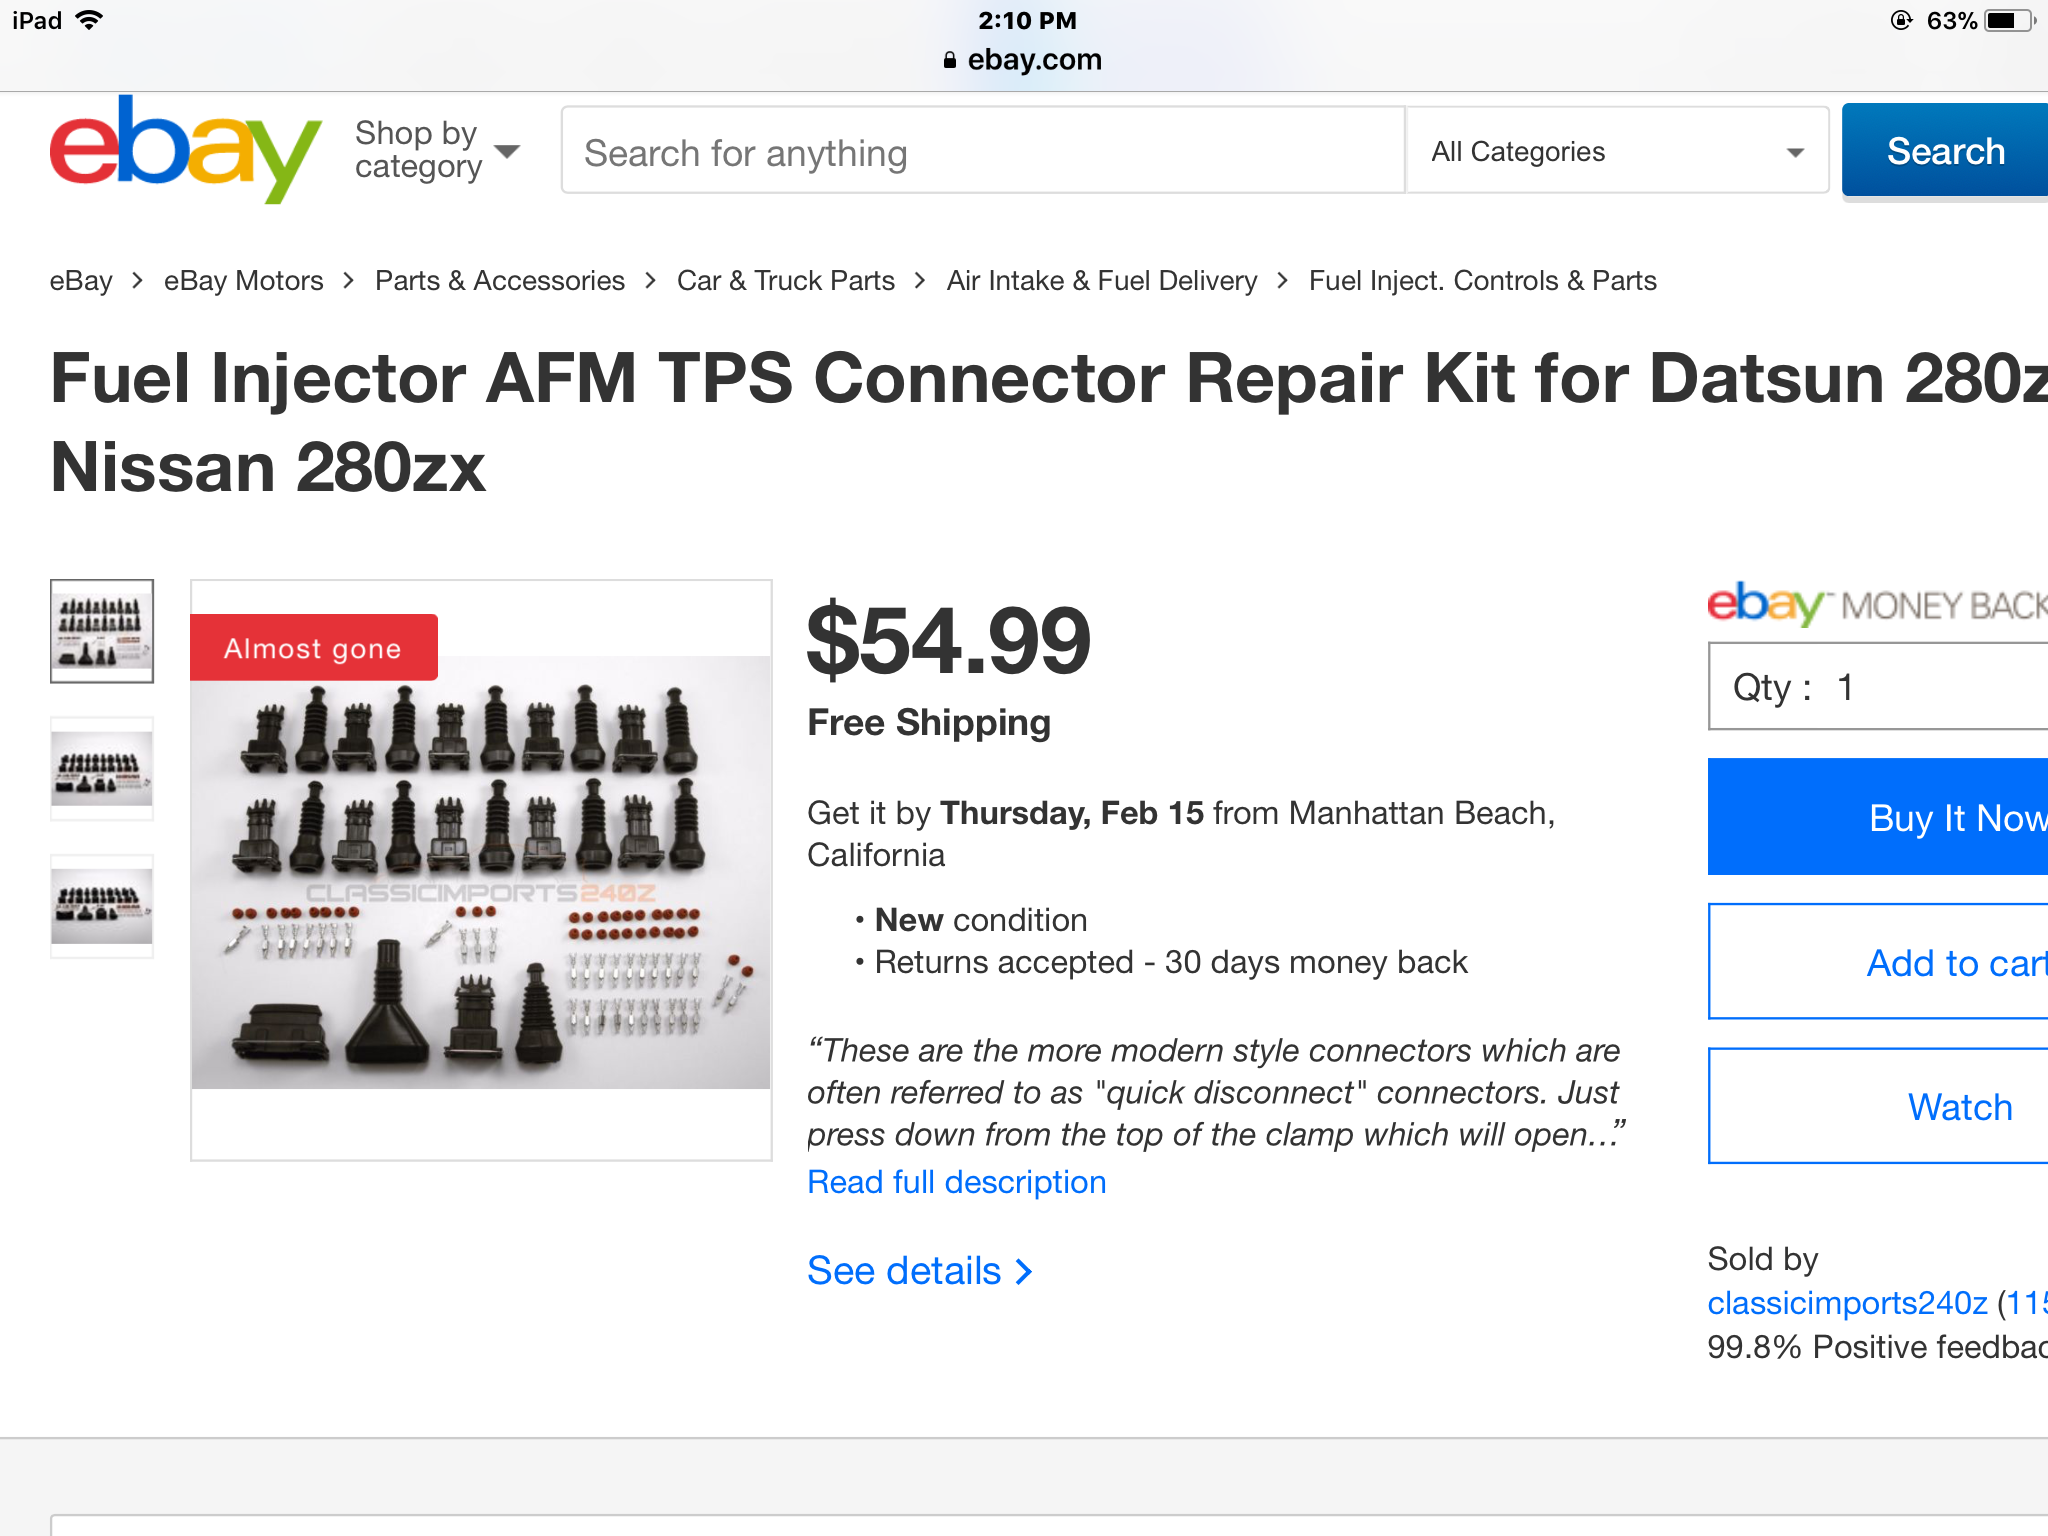The height and width of the screenshot is (1536, 2048).
Task: Click the eBay logo
Action: click(x=186, y=150)
